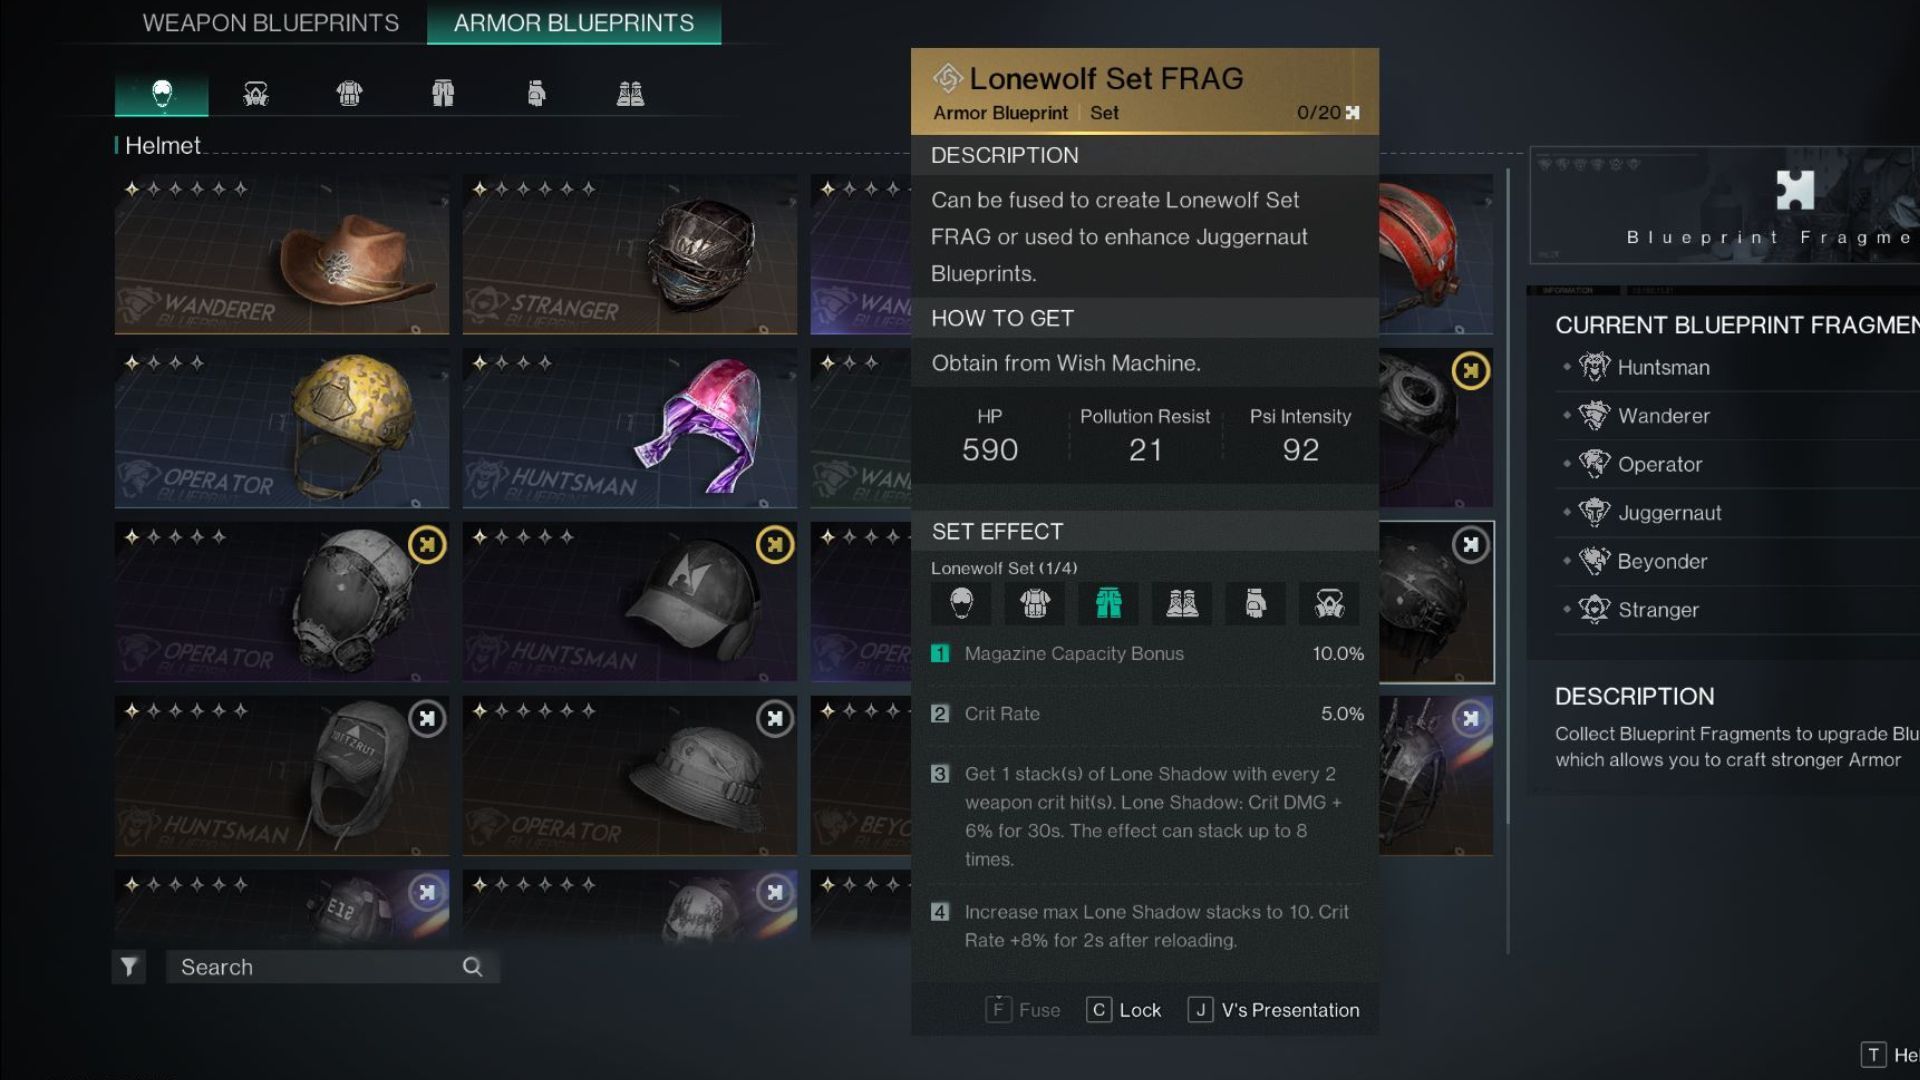Switch to Weapon Blueprints tab
1920x1080 pixels.
[270, 24]
